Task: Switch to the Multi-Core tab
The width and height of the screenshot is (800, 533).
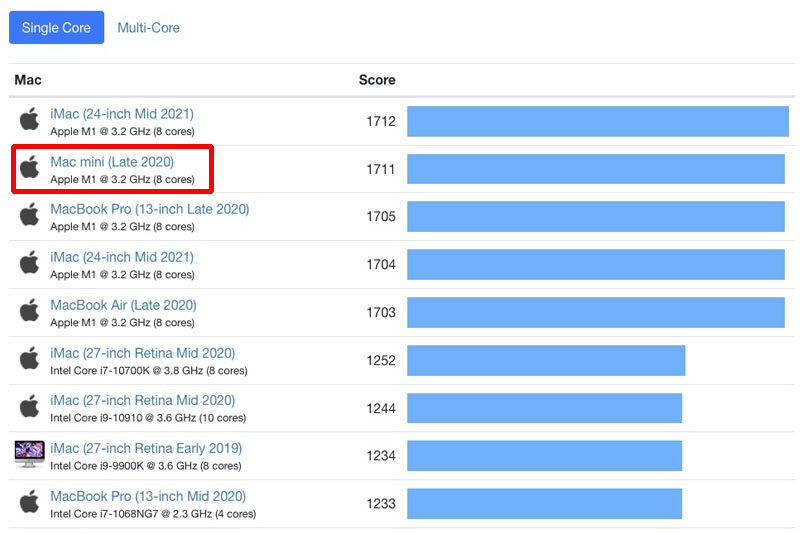Action: pos(148,28)
